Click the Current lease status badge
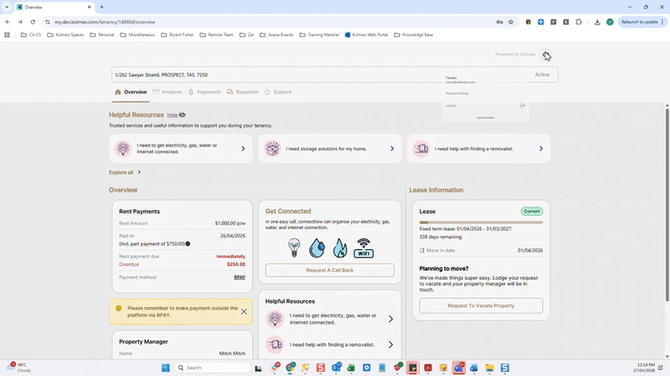The height and width of the screenshot is (376, 670). pos(532,211)
